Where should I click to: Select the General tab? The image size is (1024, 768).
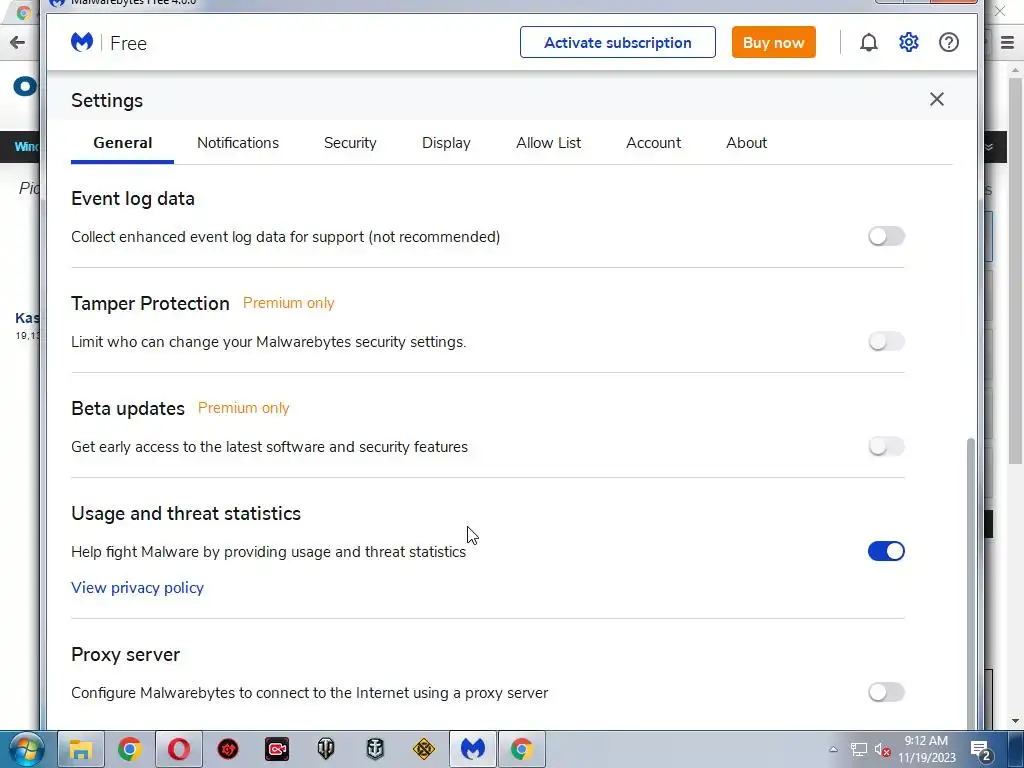coord(123,143)
